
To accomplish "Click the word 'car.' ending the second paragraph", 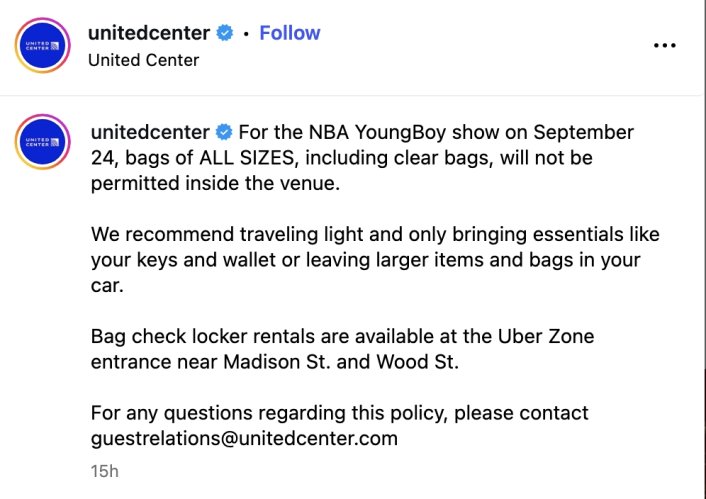I will [x=107, y=286].
